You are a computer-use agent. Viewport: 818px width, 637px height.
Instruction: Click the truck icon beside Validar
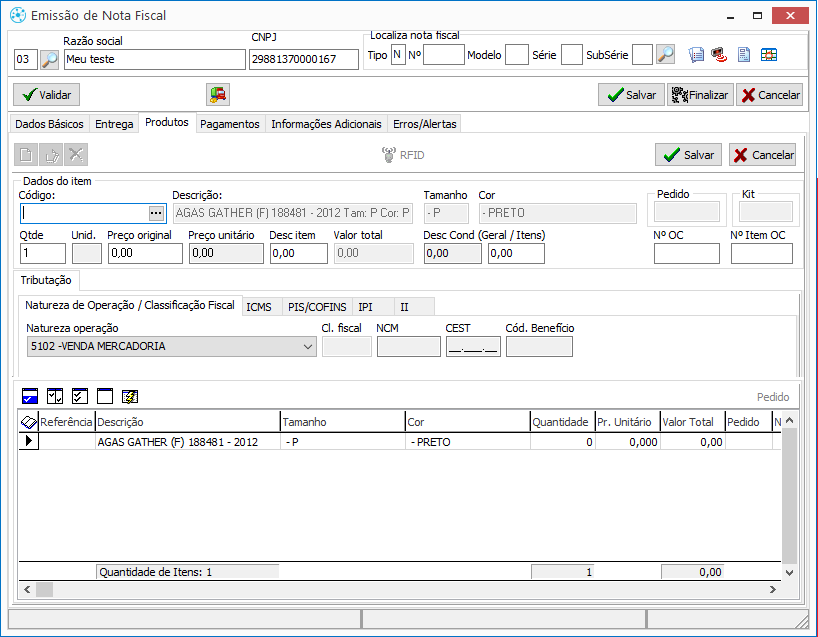click(x=218, y=94)
